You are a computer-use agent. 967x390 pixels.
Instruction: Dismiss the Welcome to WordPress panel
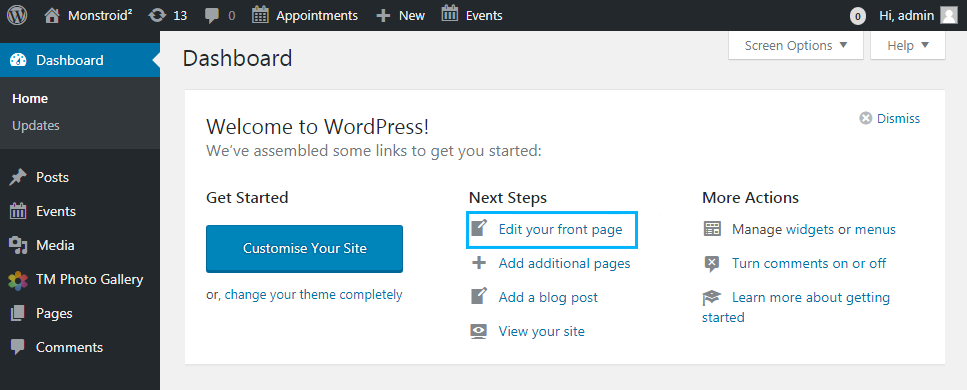tap(898, 118)
